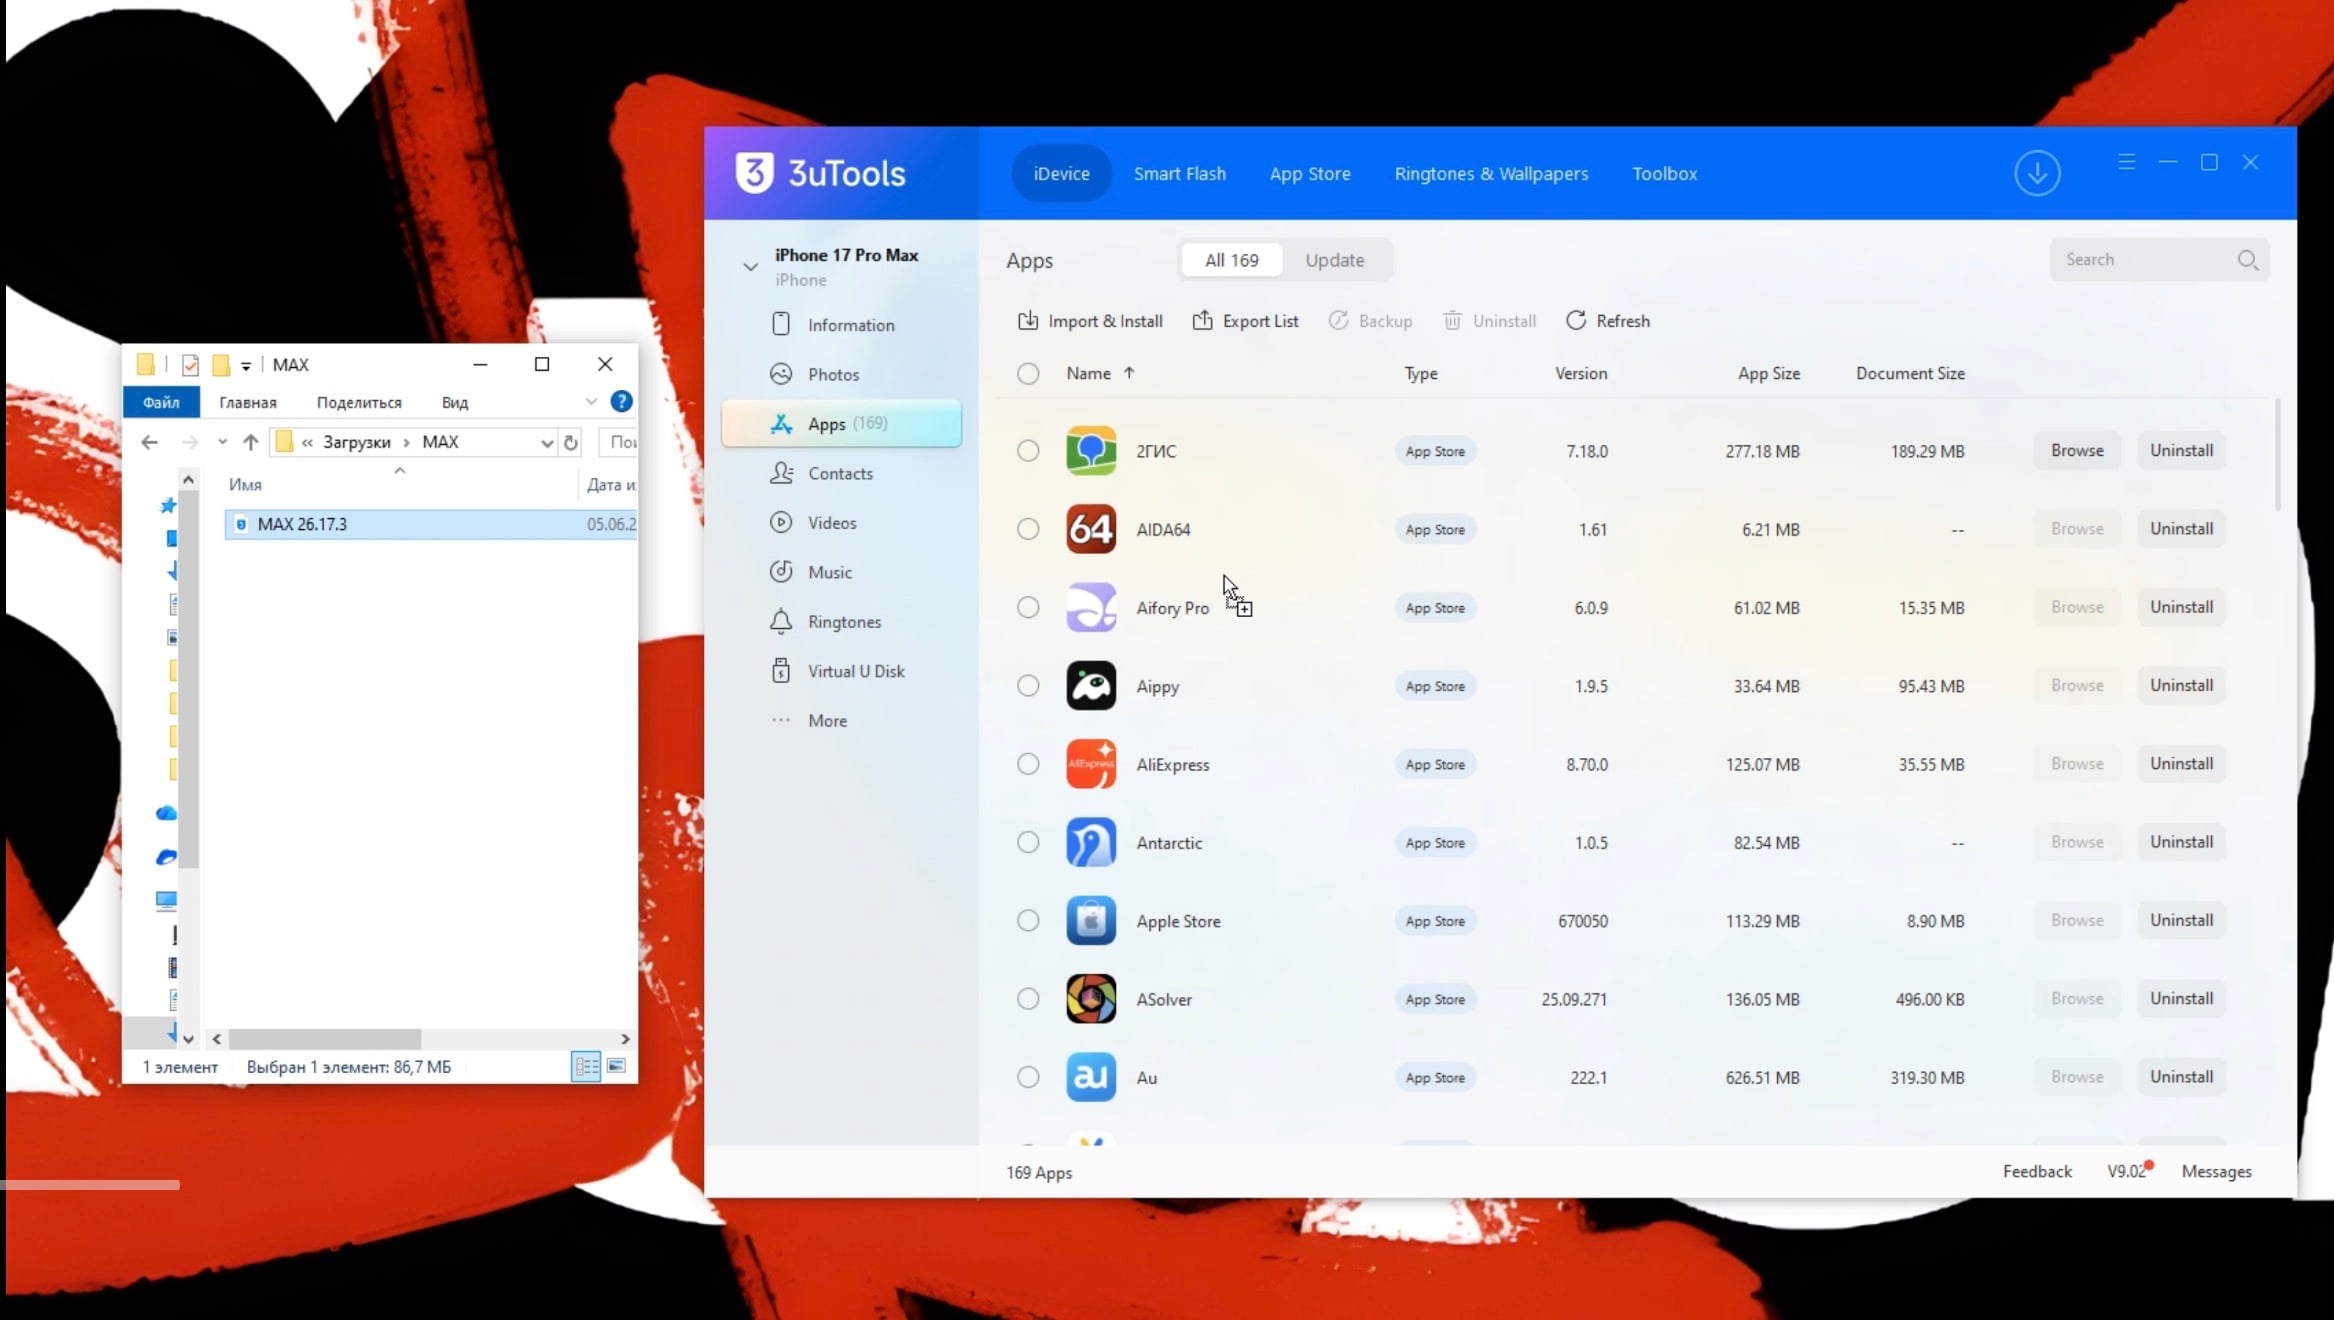The image size is (2334, 1320).
Task: Click Import & Install button
Action: tap(1090, 321)
